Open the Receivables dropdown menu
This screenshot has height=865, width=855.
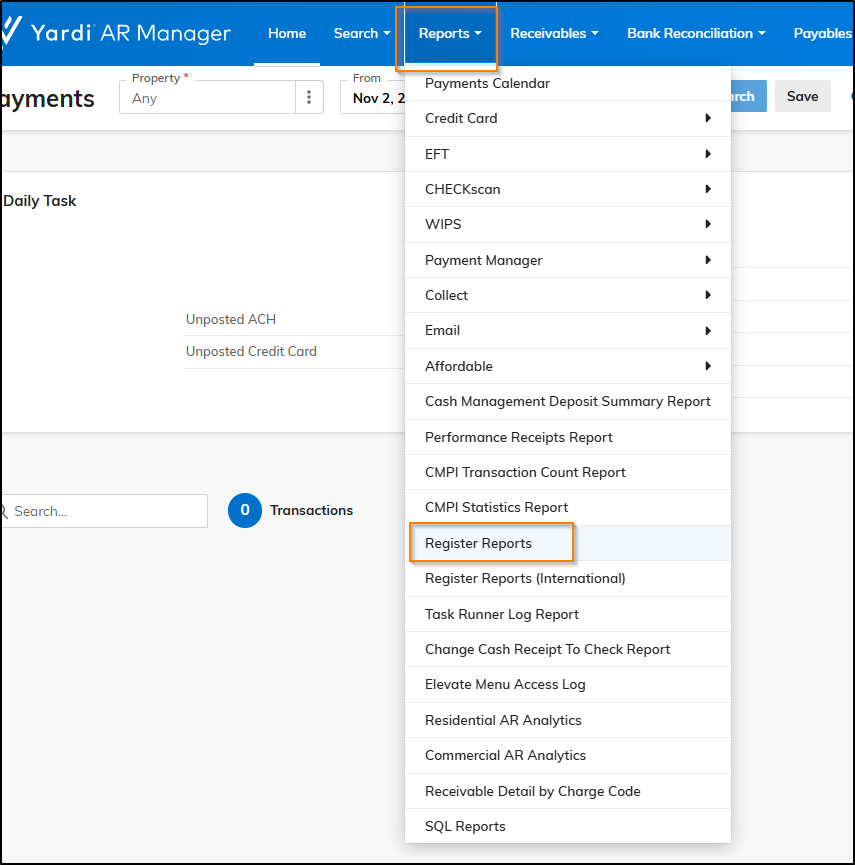tap(554, 34)
